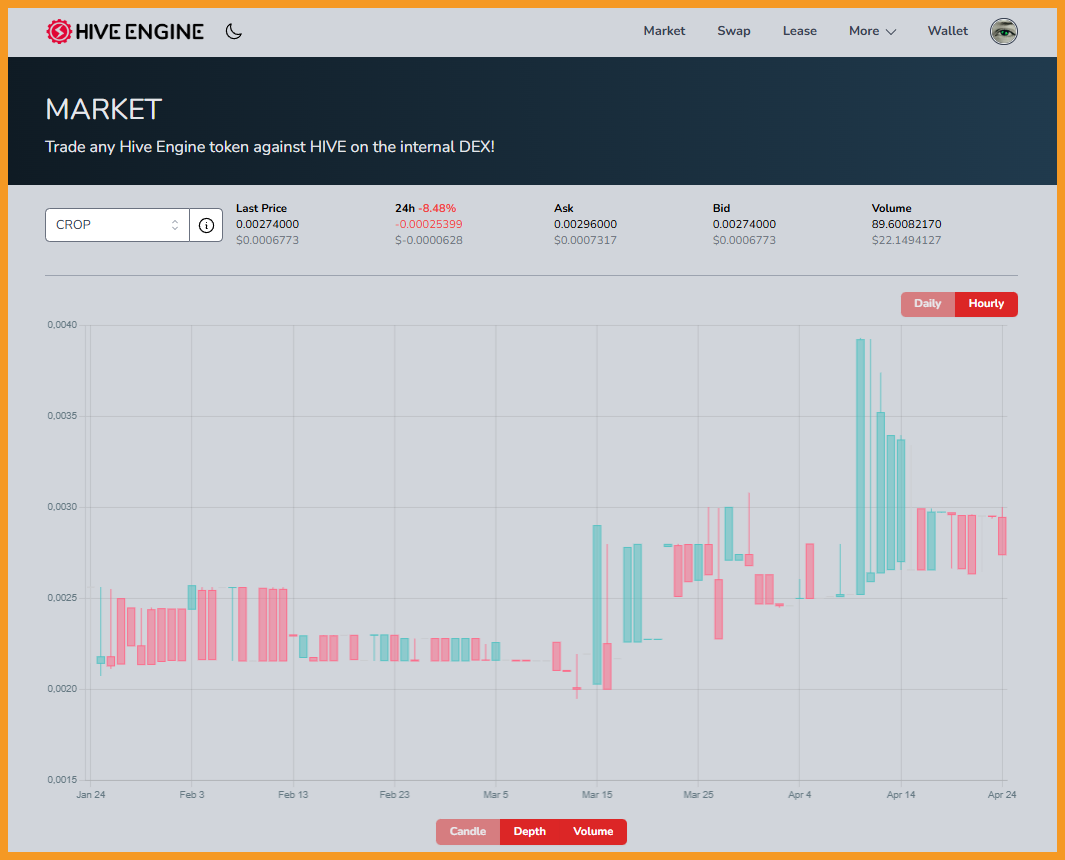Go to the Swap page
This screenshot has height=860, width=1065.
[734, 31]
